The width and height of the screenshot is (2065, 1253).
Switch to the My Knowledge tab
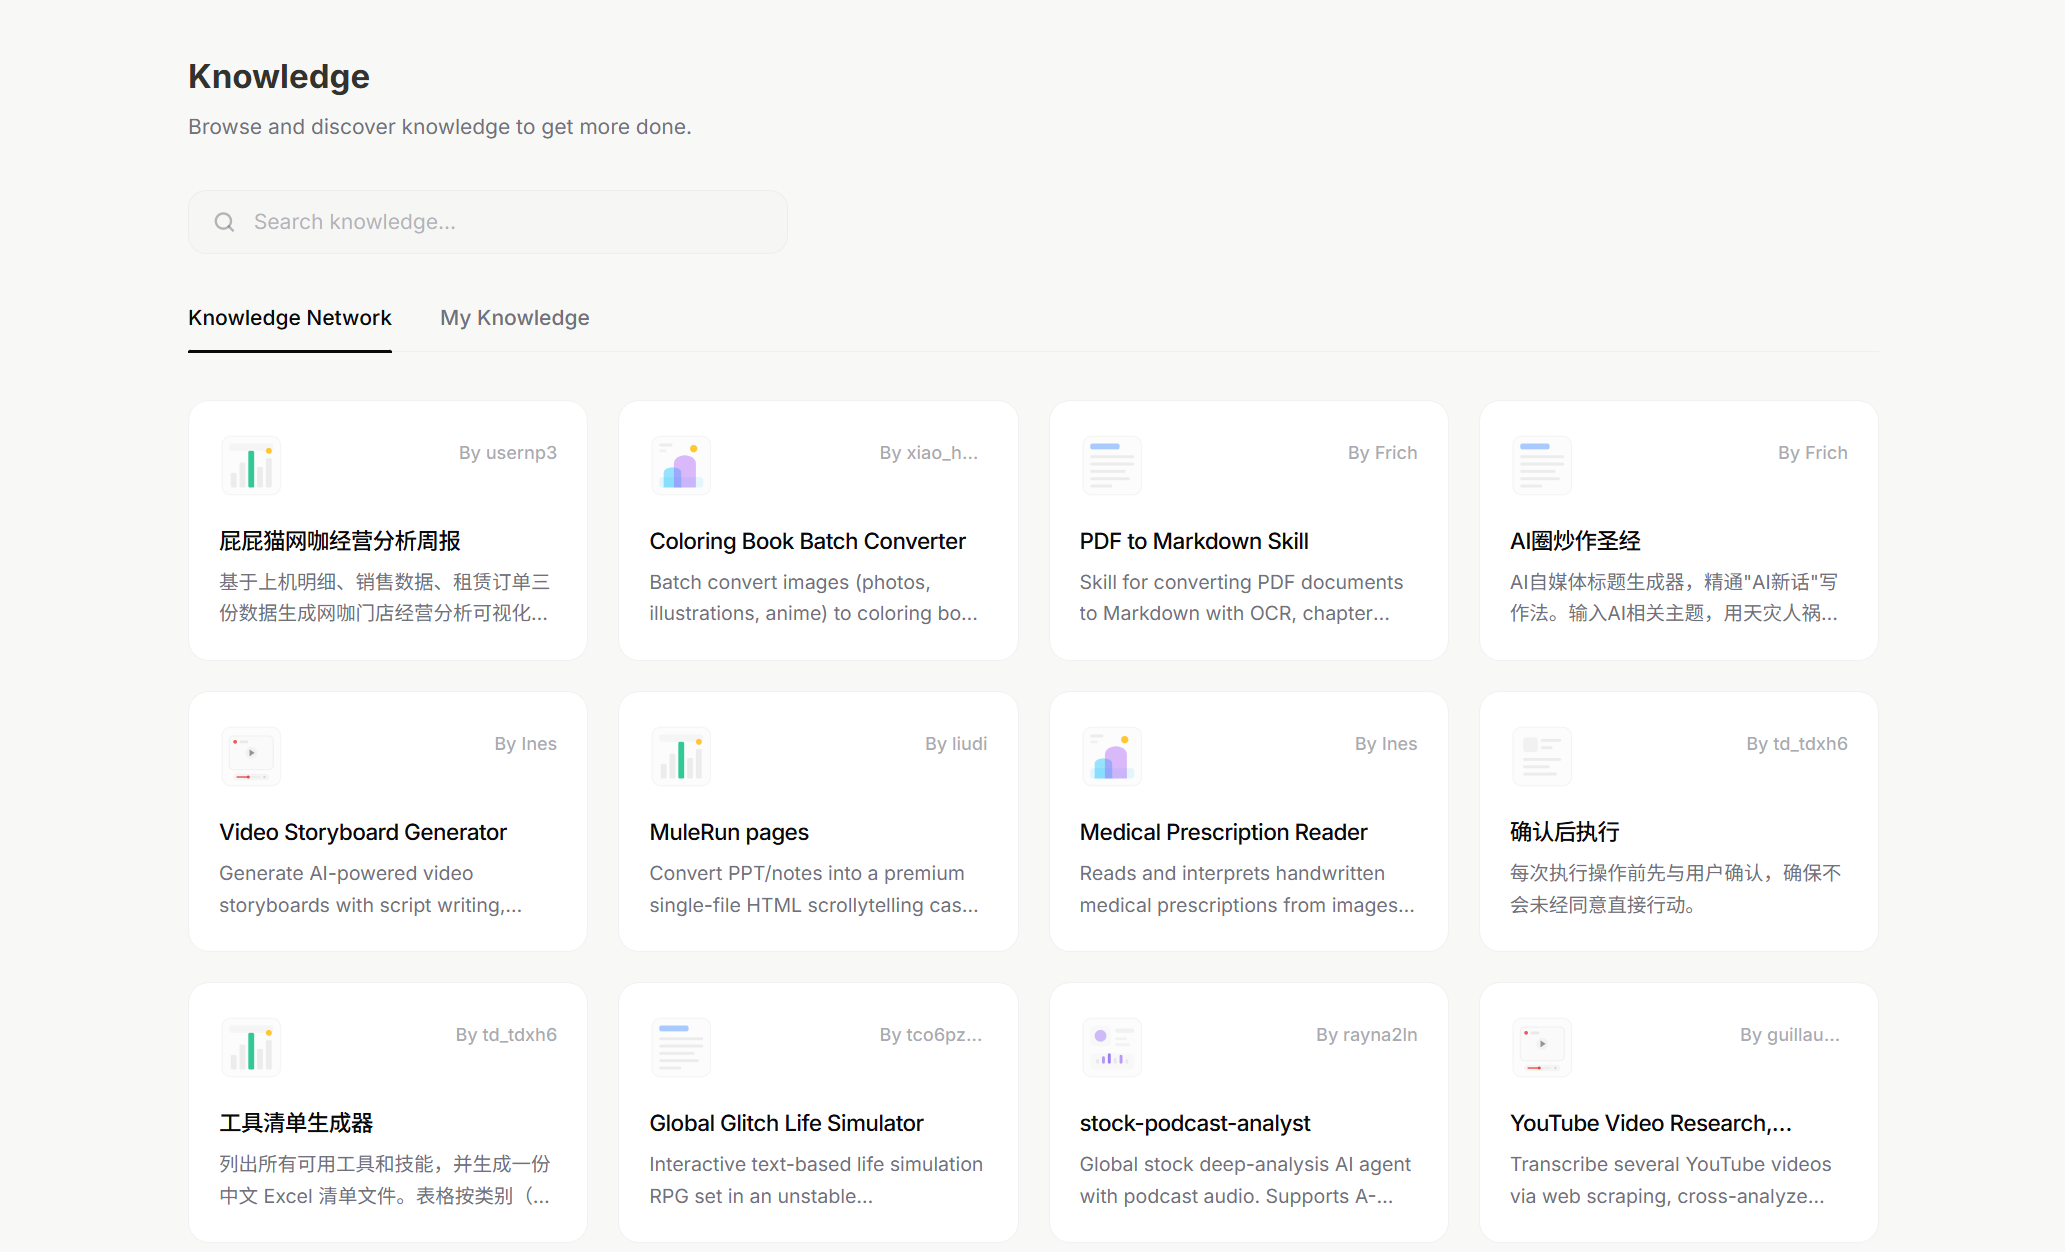tap(514, 317)
